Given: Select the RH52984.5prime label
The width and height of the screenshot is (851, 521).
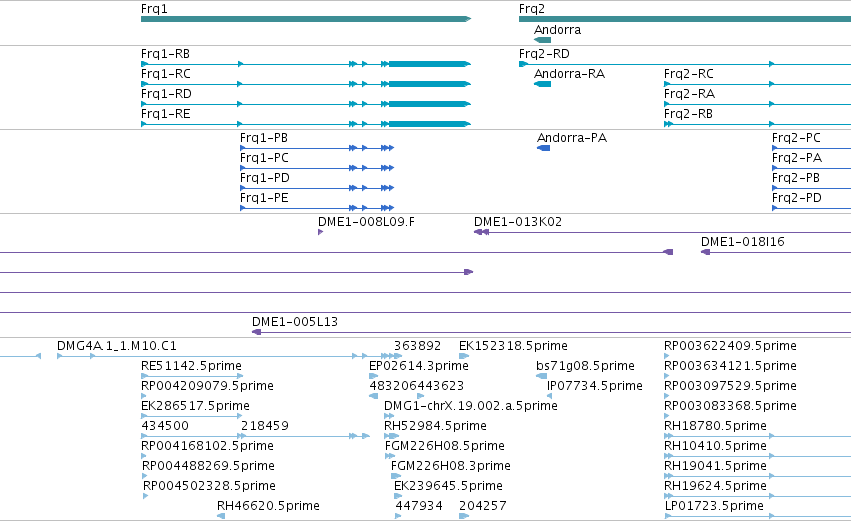Looking at the screenshot, I should click(x=435, y=426).
